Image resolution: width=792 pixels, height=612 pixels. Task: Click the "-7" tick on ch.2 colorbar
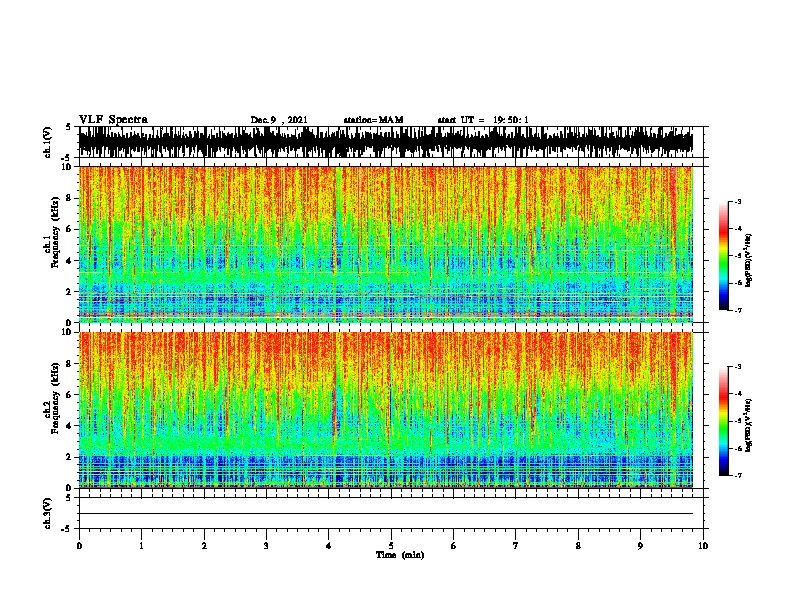click(x=738, y=475)
